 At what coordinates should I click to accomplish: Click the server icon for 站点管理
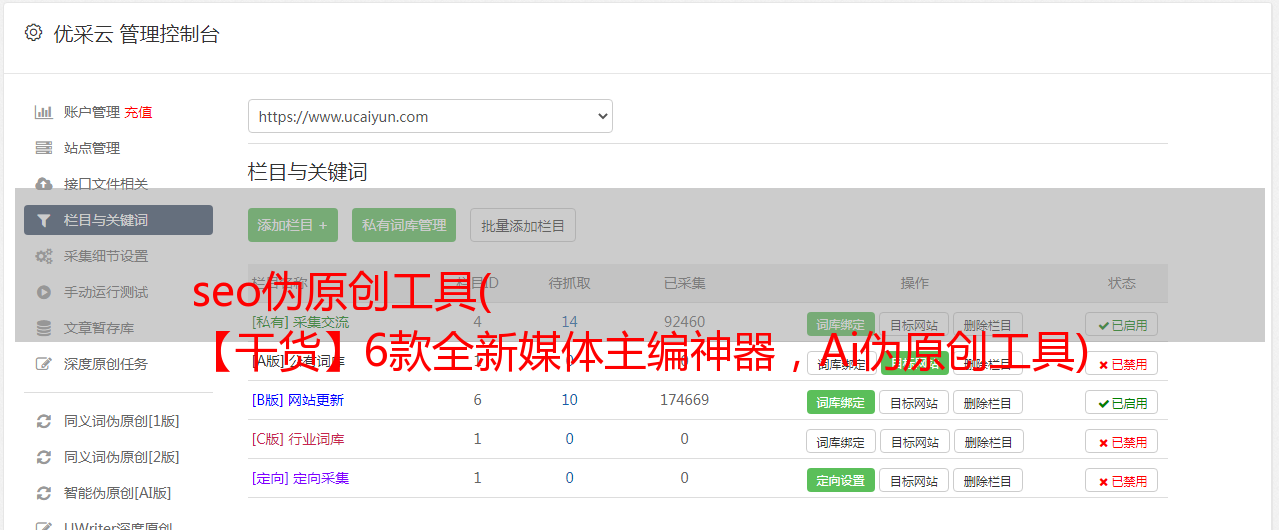(44, 148)
